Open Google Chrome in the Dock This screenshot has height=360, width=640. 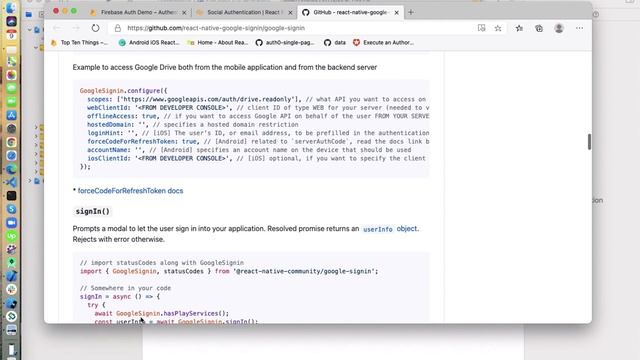(x=11, y=142)
